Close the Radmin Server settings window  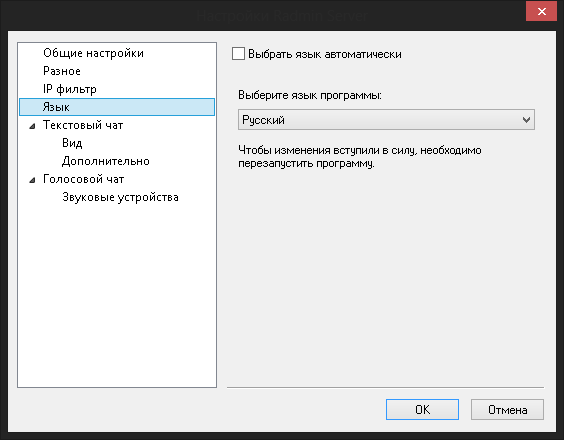(x=541, y=12)
